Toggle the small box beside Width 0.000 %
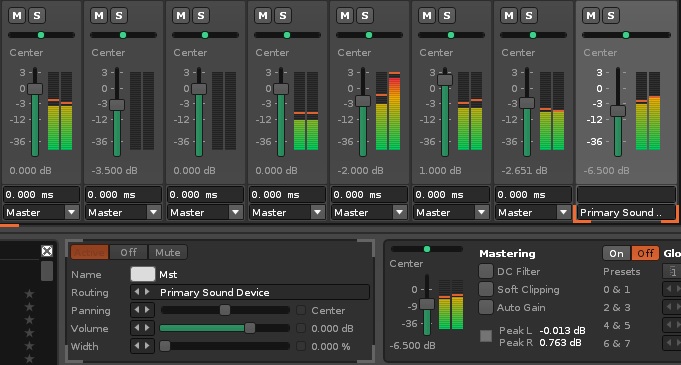Screen dimensions: 681x365 tap(301, 346)
